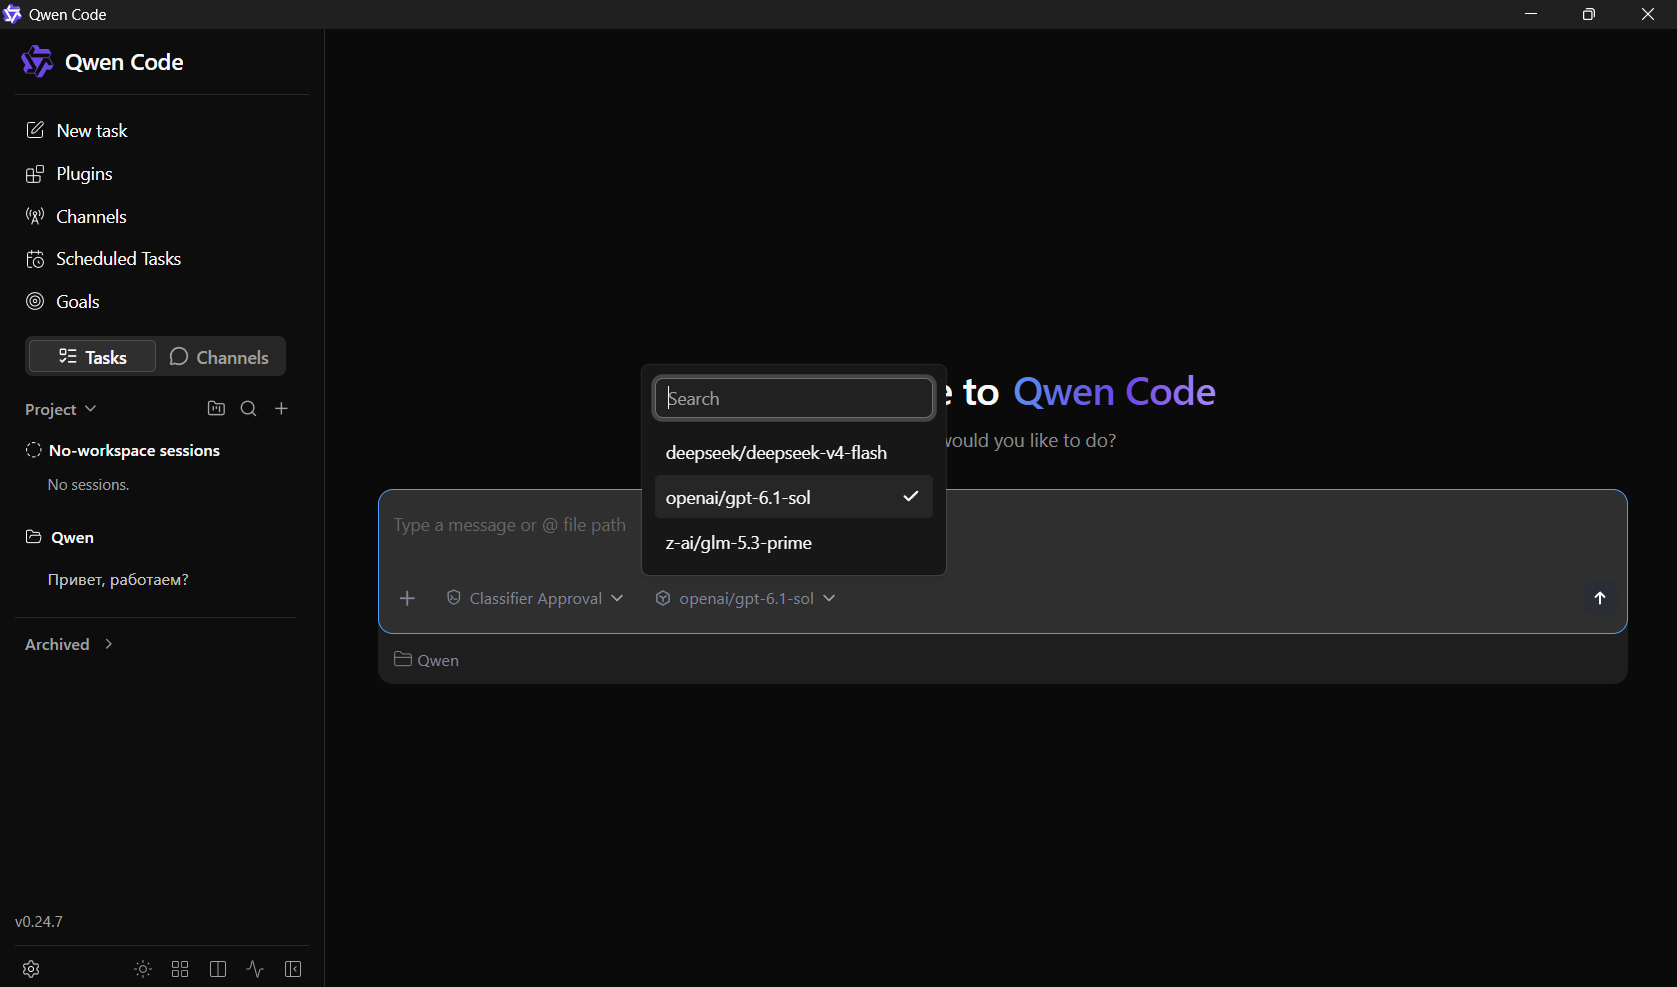
Task: Select z-ai/glm-5.3-prime model
Action: tap(794, 543)
